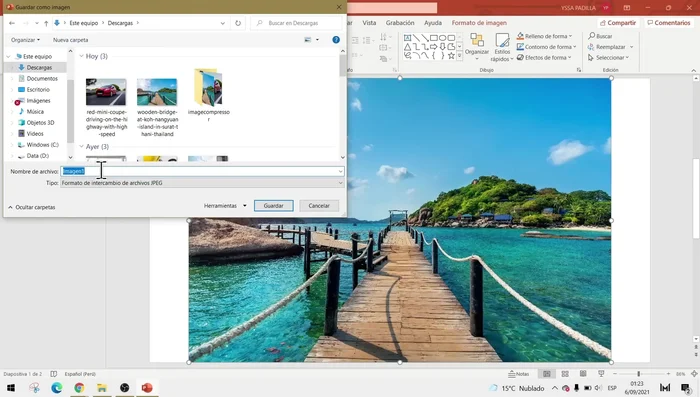Click the Comentarios button

[x=668, y=23]
